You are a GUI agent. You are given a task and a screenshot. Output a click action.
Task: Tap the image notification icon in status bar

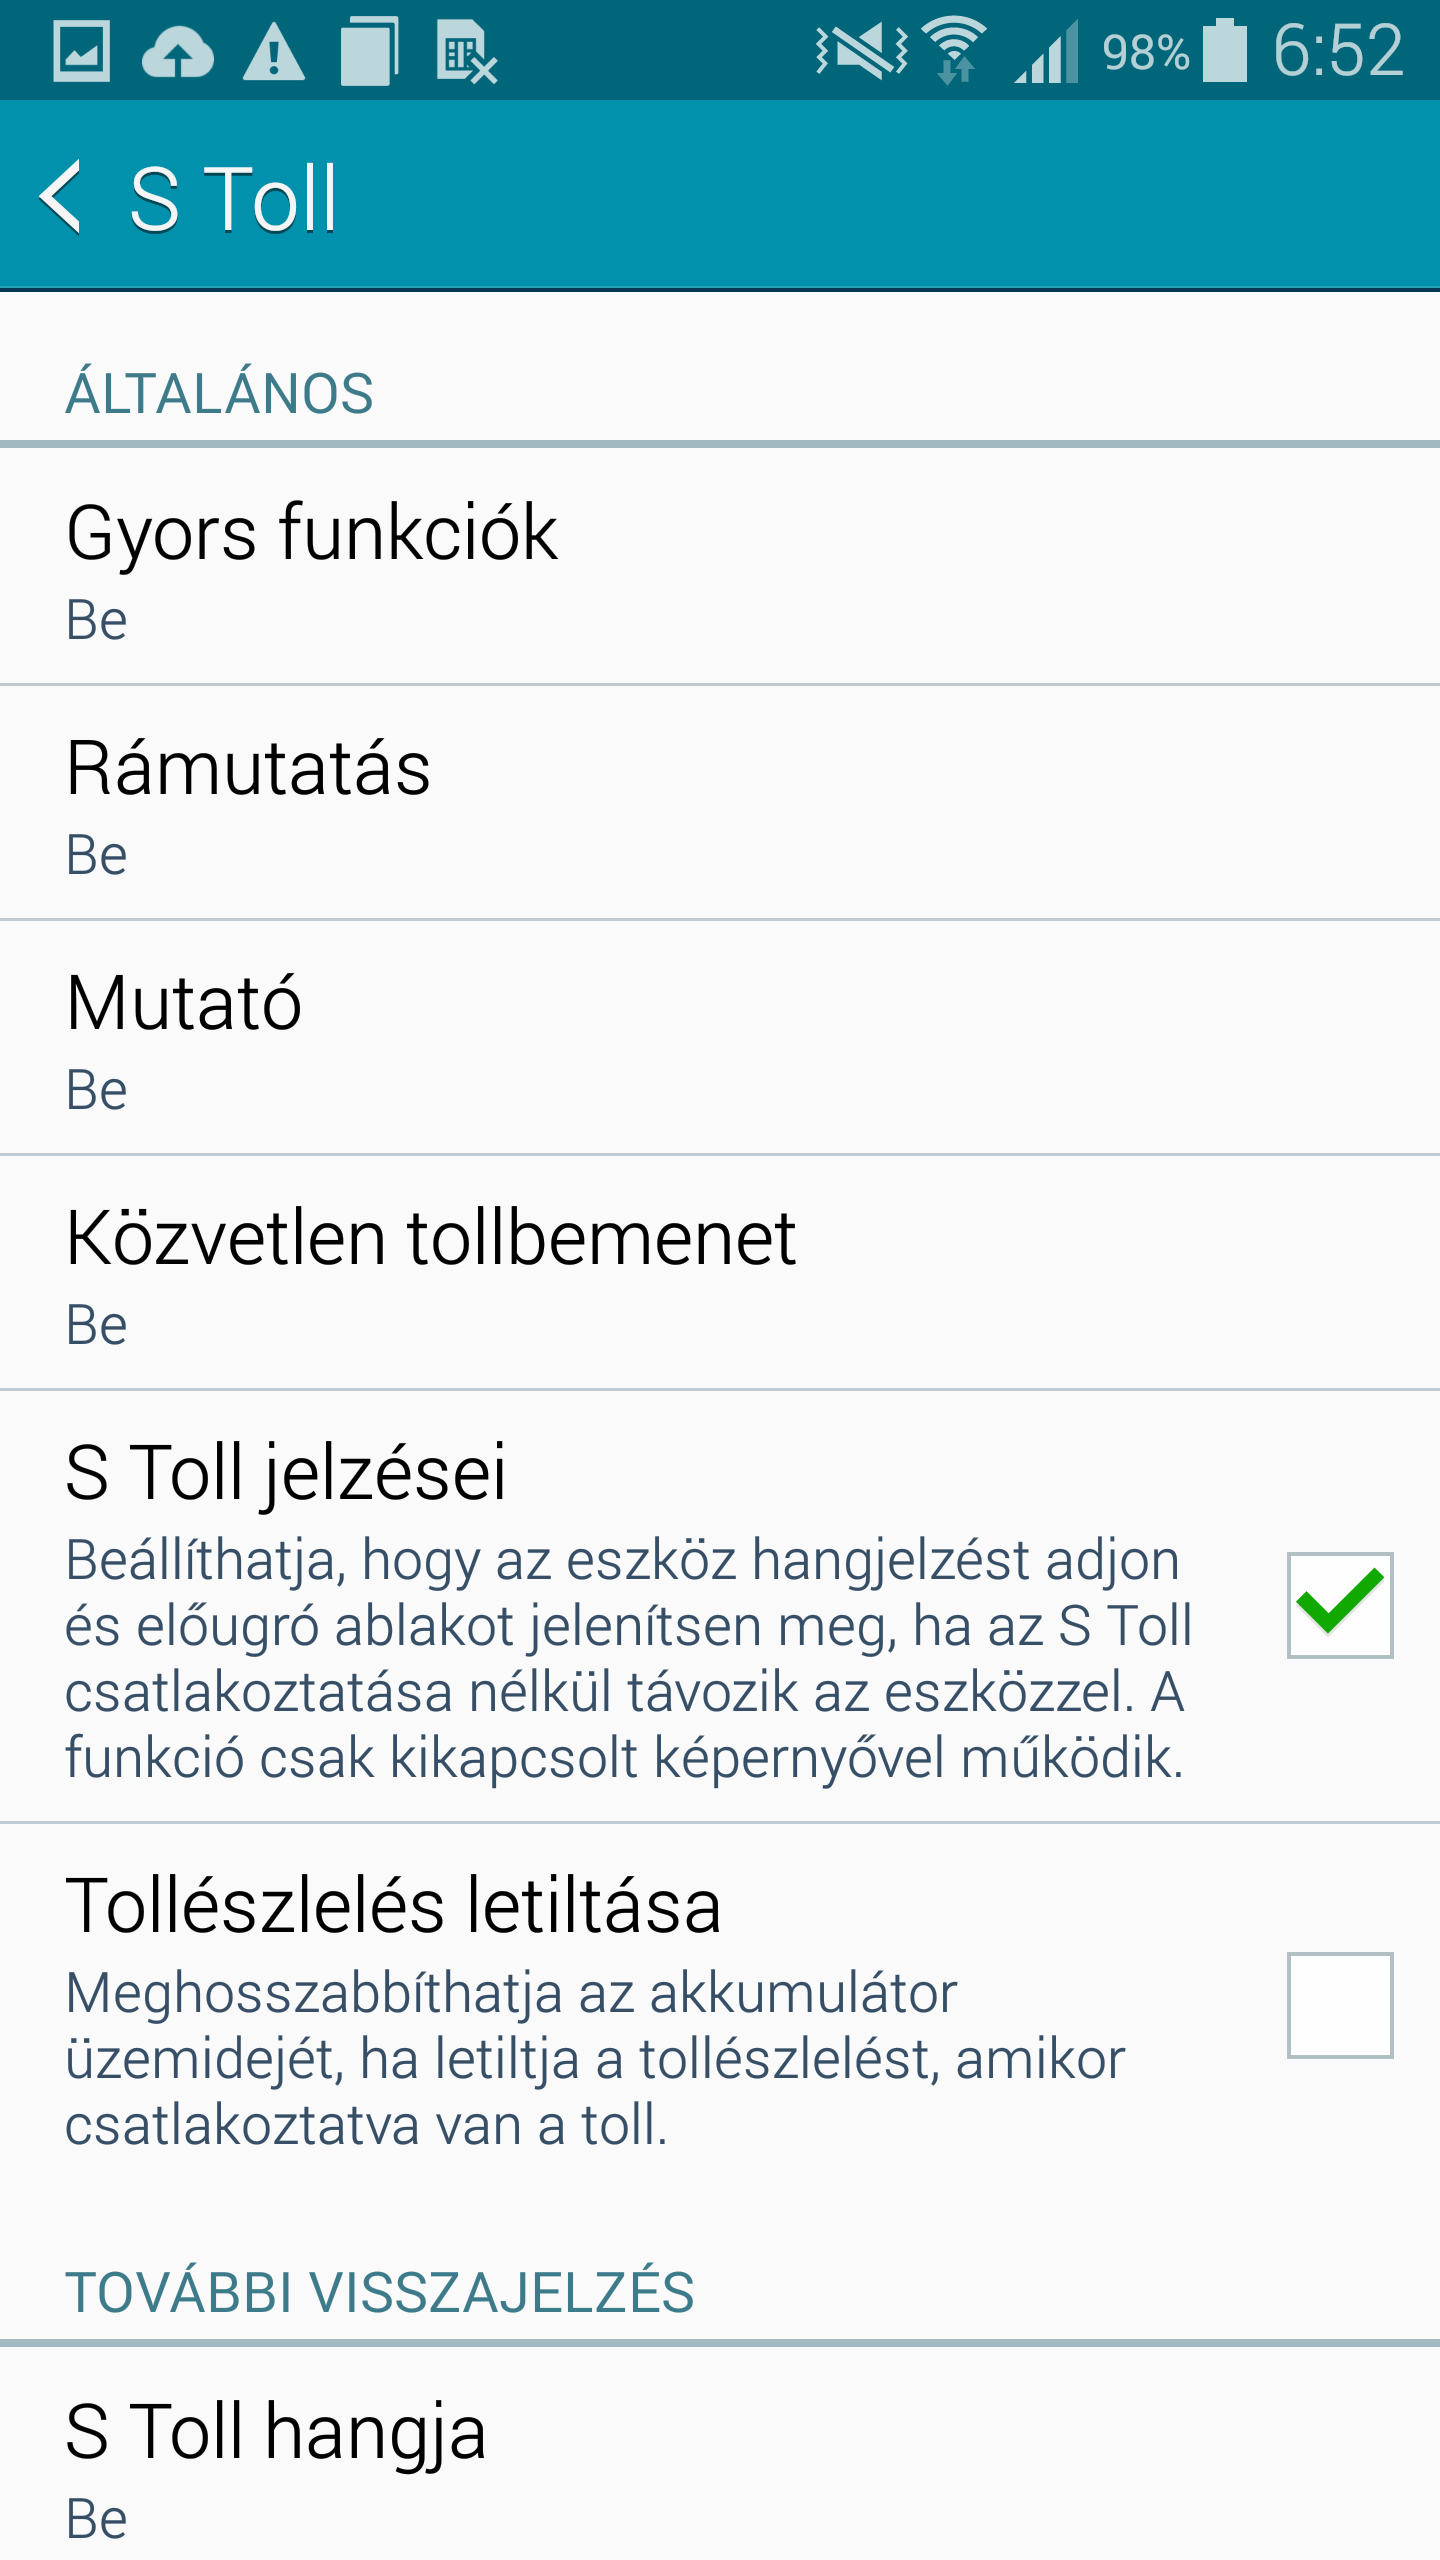pos(81,52)
